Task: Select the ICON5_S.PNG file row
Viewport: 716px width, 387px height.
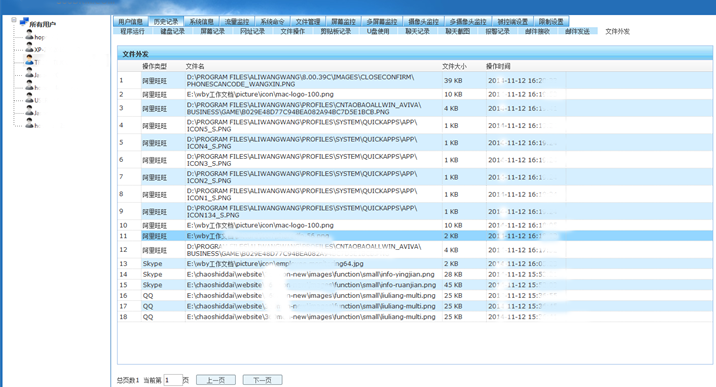Action: pos(415,126)
